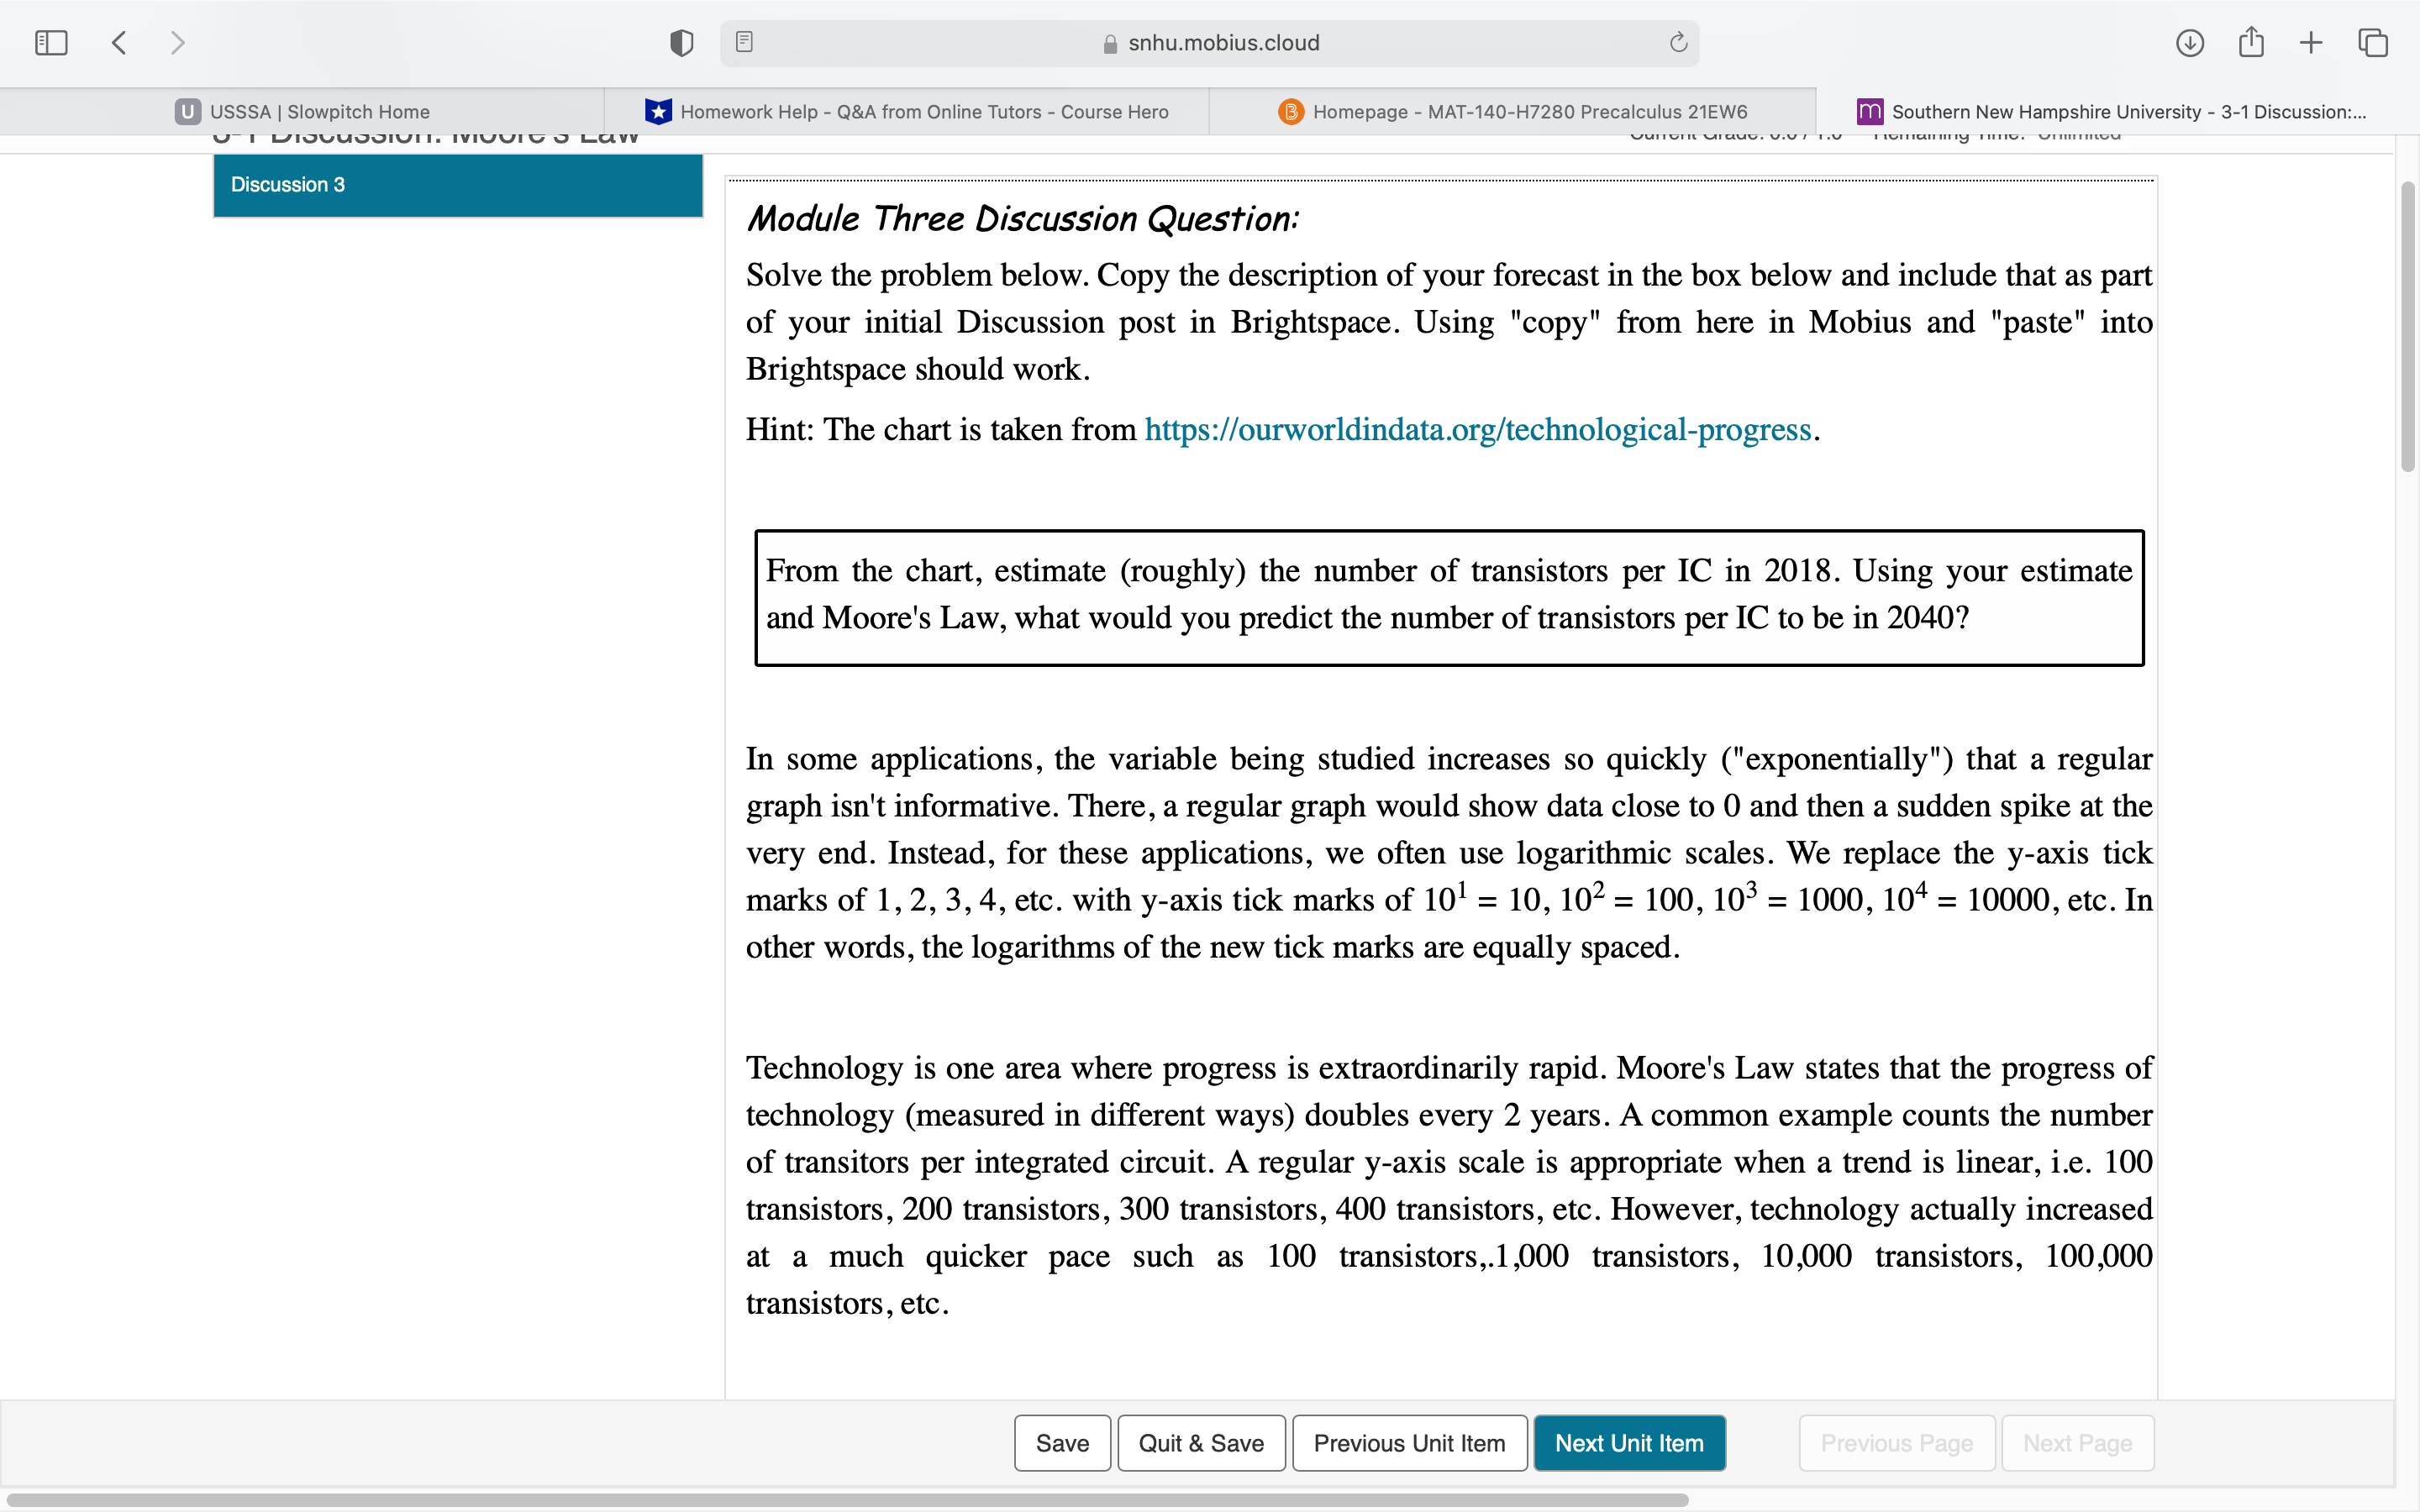Click the Quit & Save button
Viewport: 2420px width, 1512px height.
coord(1201,1443)
